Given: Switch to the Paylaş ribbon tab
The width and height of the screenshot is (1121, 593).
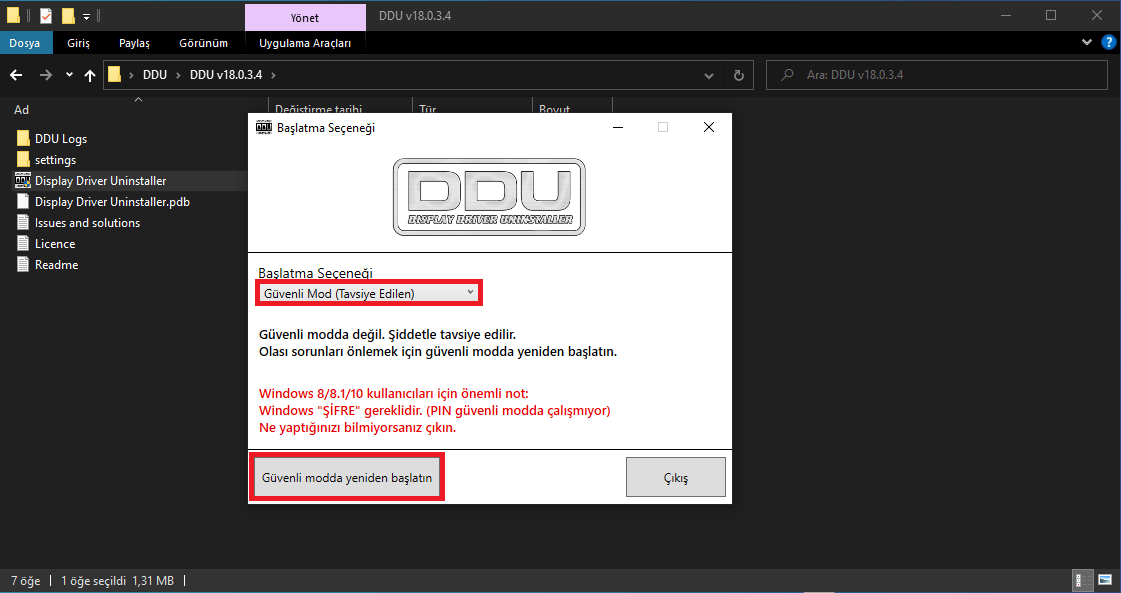Looking at the screenshot, I should pyautogui.click(x=134, y=43).
